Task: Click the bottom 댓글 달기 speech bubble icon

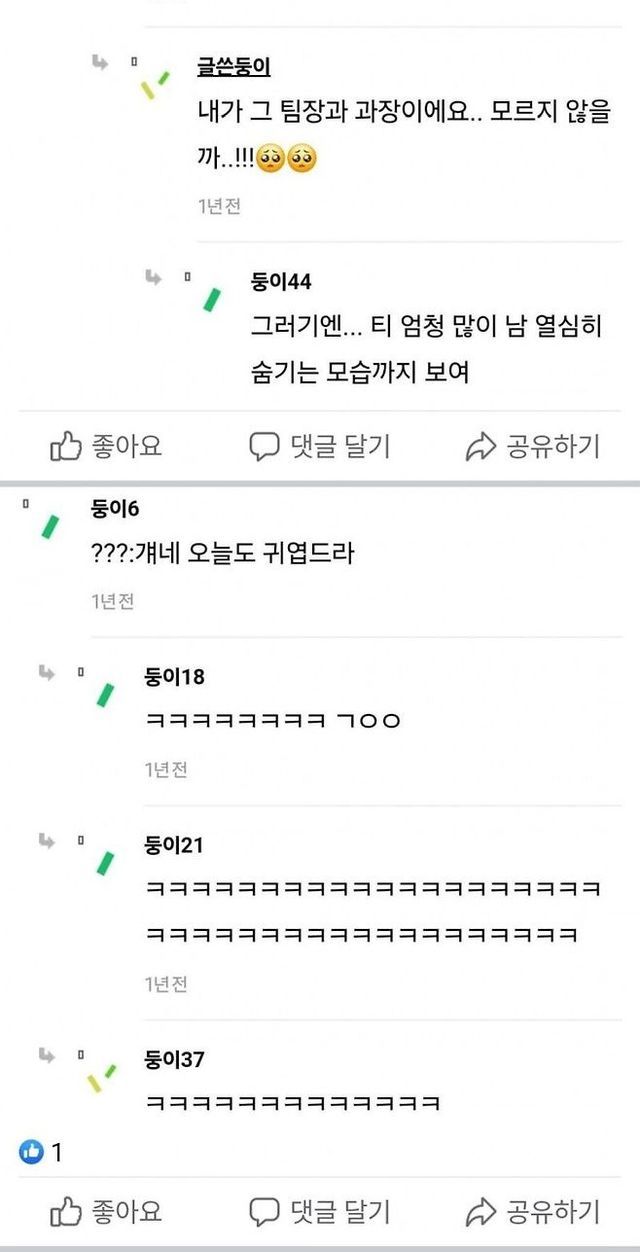Action: (x=264, y=1212)
